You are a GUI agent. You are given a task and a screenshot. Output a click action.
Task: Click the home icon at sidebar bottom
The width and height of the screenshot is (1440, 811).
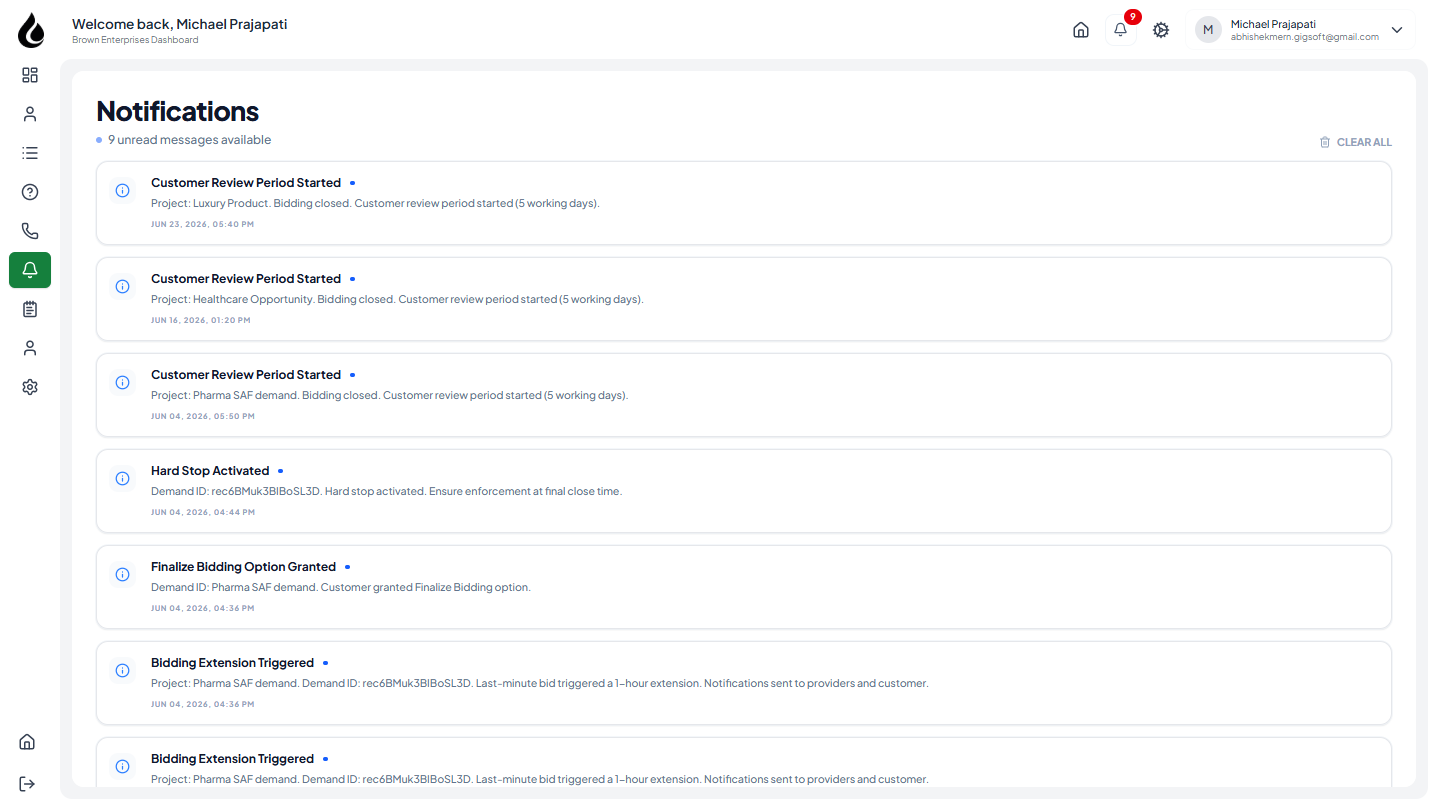[x=28, y=742]
